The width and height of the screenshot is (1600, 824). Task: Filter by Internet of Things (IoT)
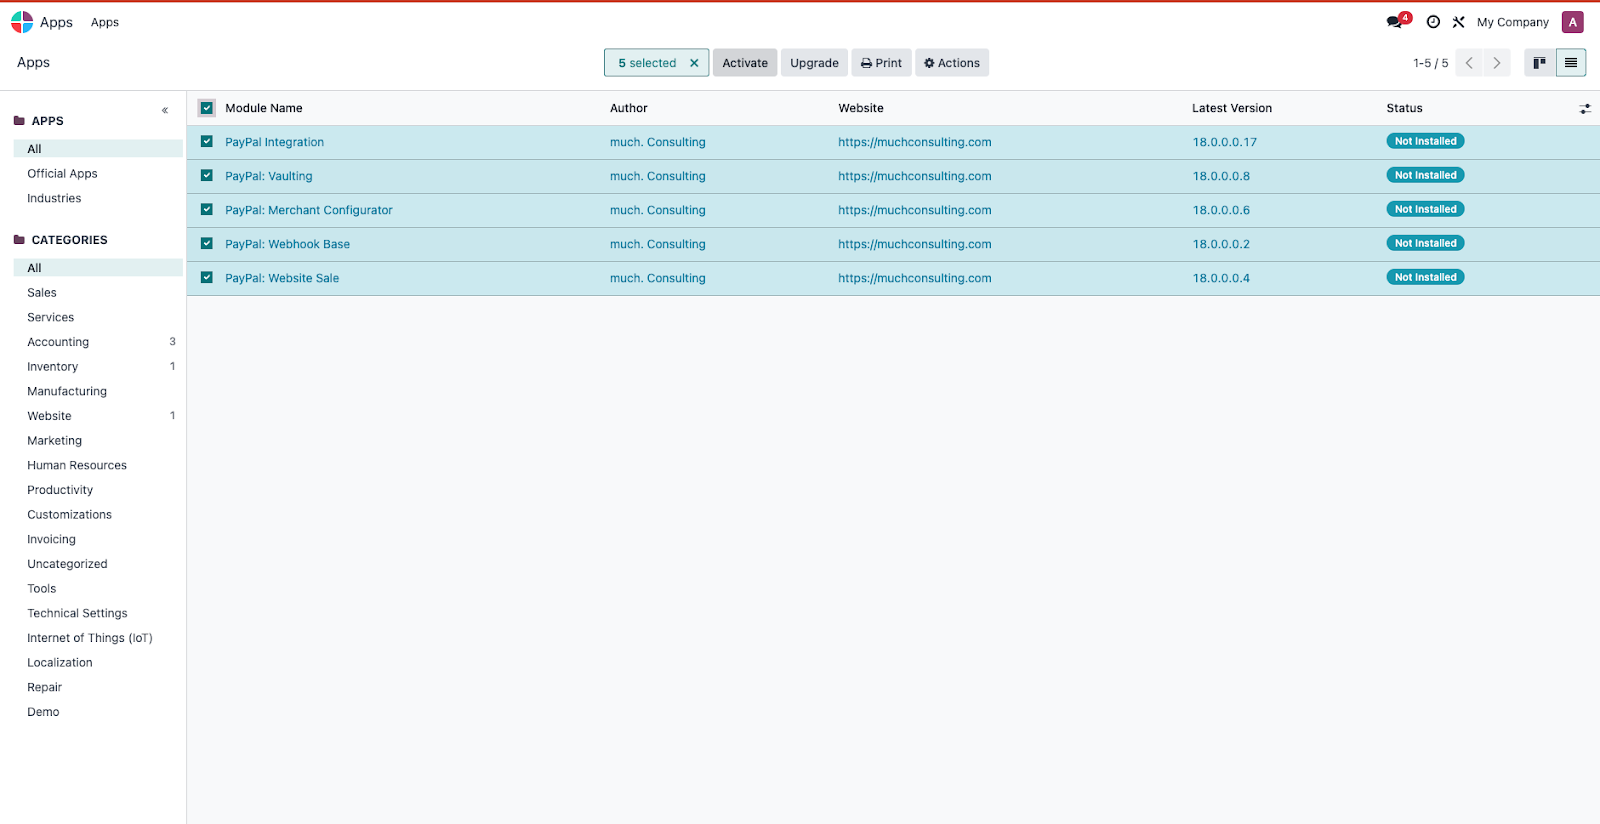pyautogui.click(x=98, y=638)
